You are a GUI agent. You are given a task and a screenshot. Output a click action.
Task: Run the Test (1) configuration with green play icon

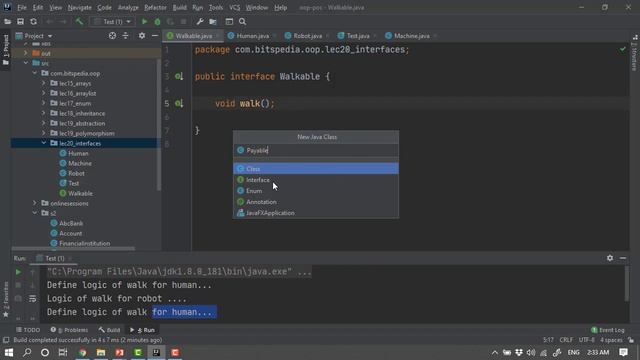pos(144,22)
